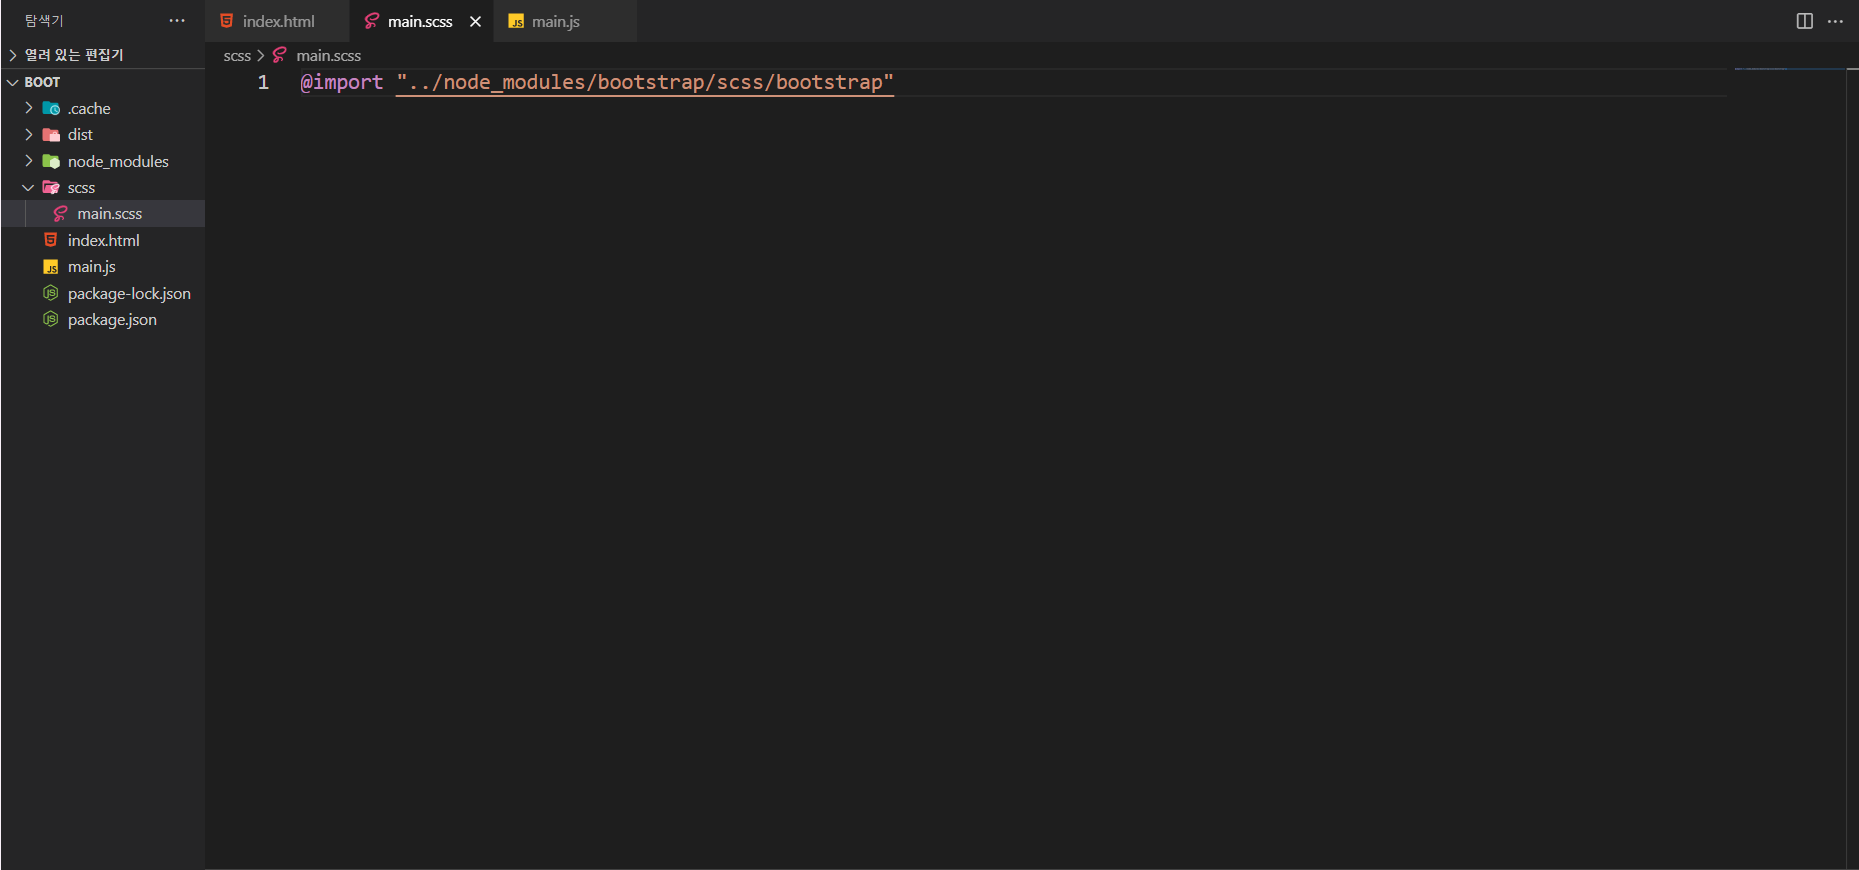Viewport: 1859px width, 870px height.
Task: Switch to the index.html tab
Action: click(x=277, y=21)
